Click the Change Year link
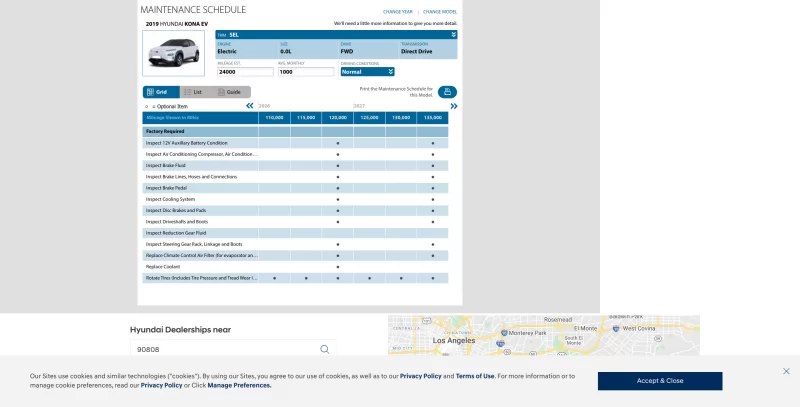This screenshot has width=800, height=407. 397,11
